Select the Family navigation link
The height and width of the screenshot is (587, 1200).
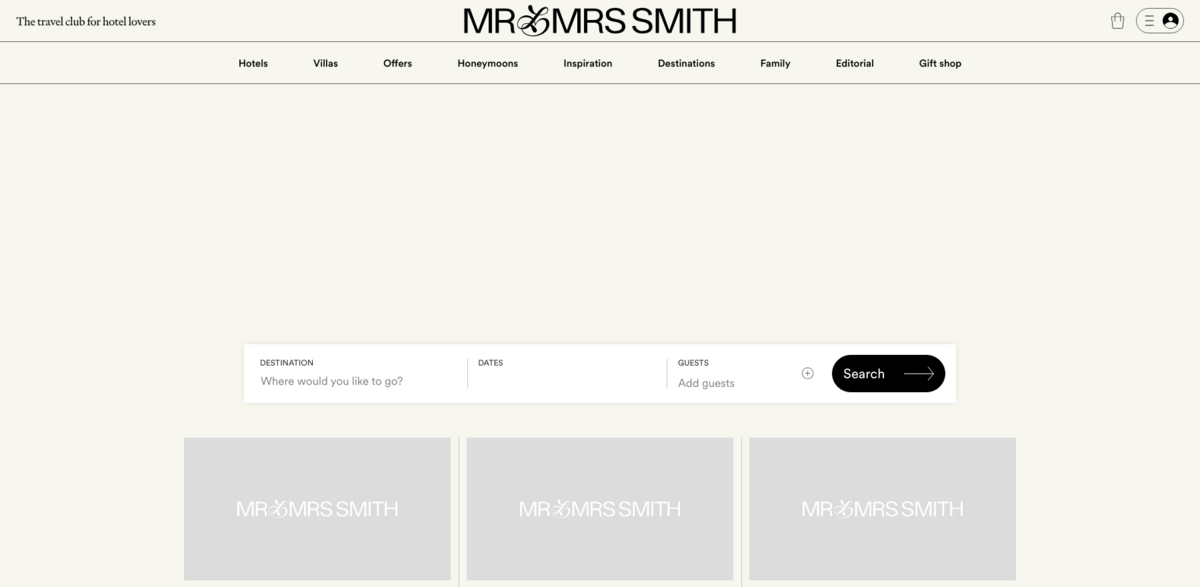tap(775, 63)
